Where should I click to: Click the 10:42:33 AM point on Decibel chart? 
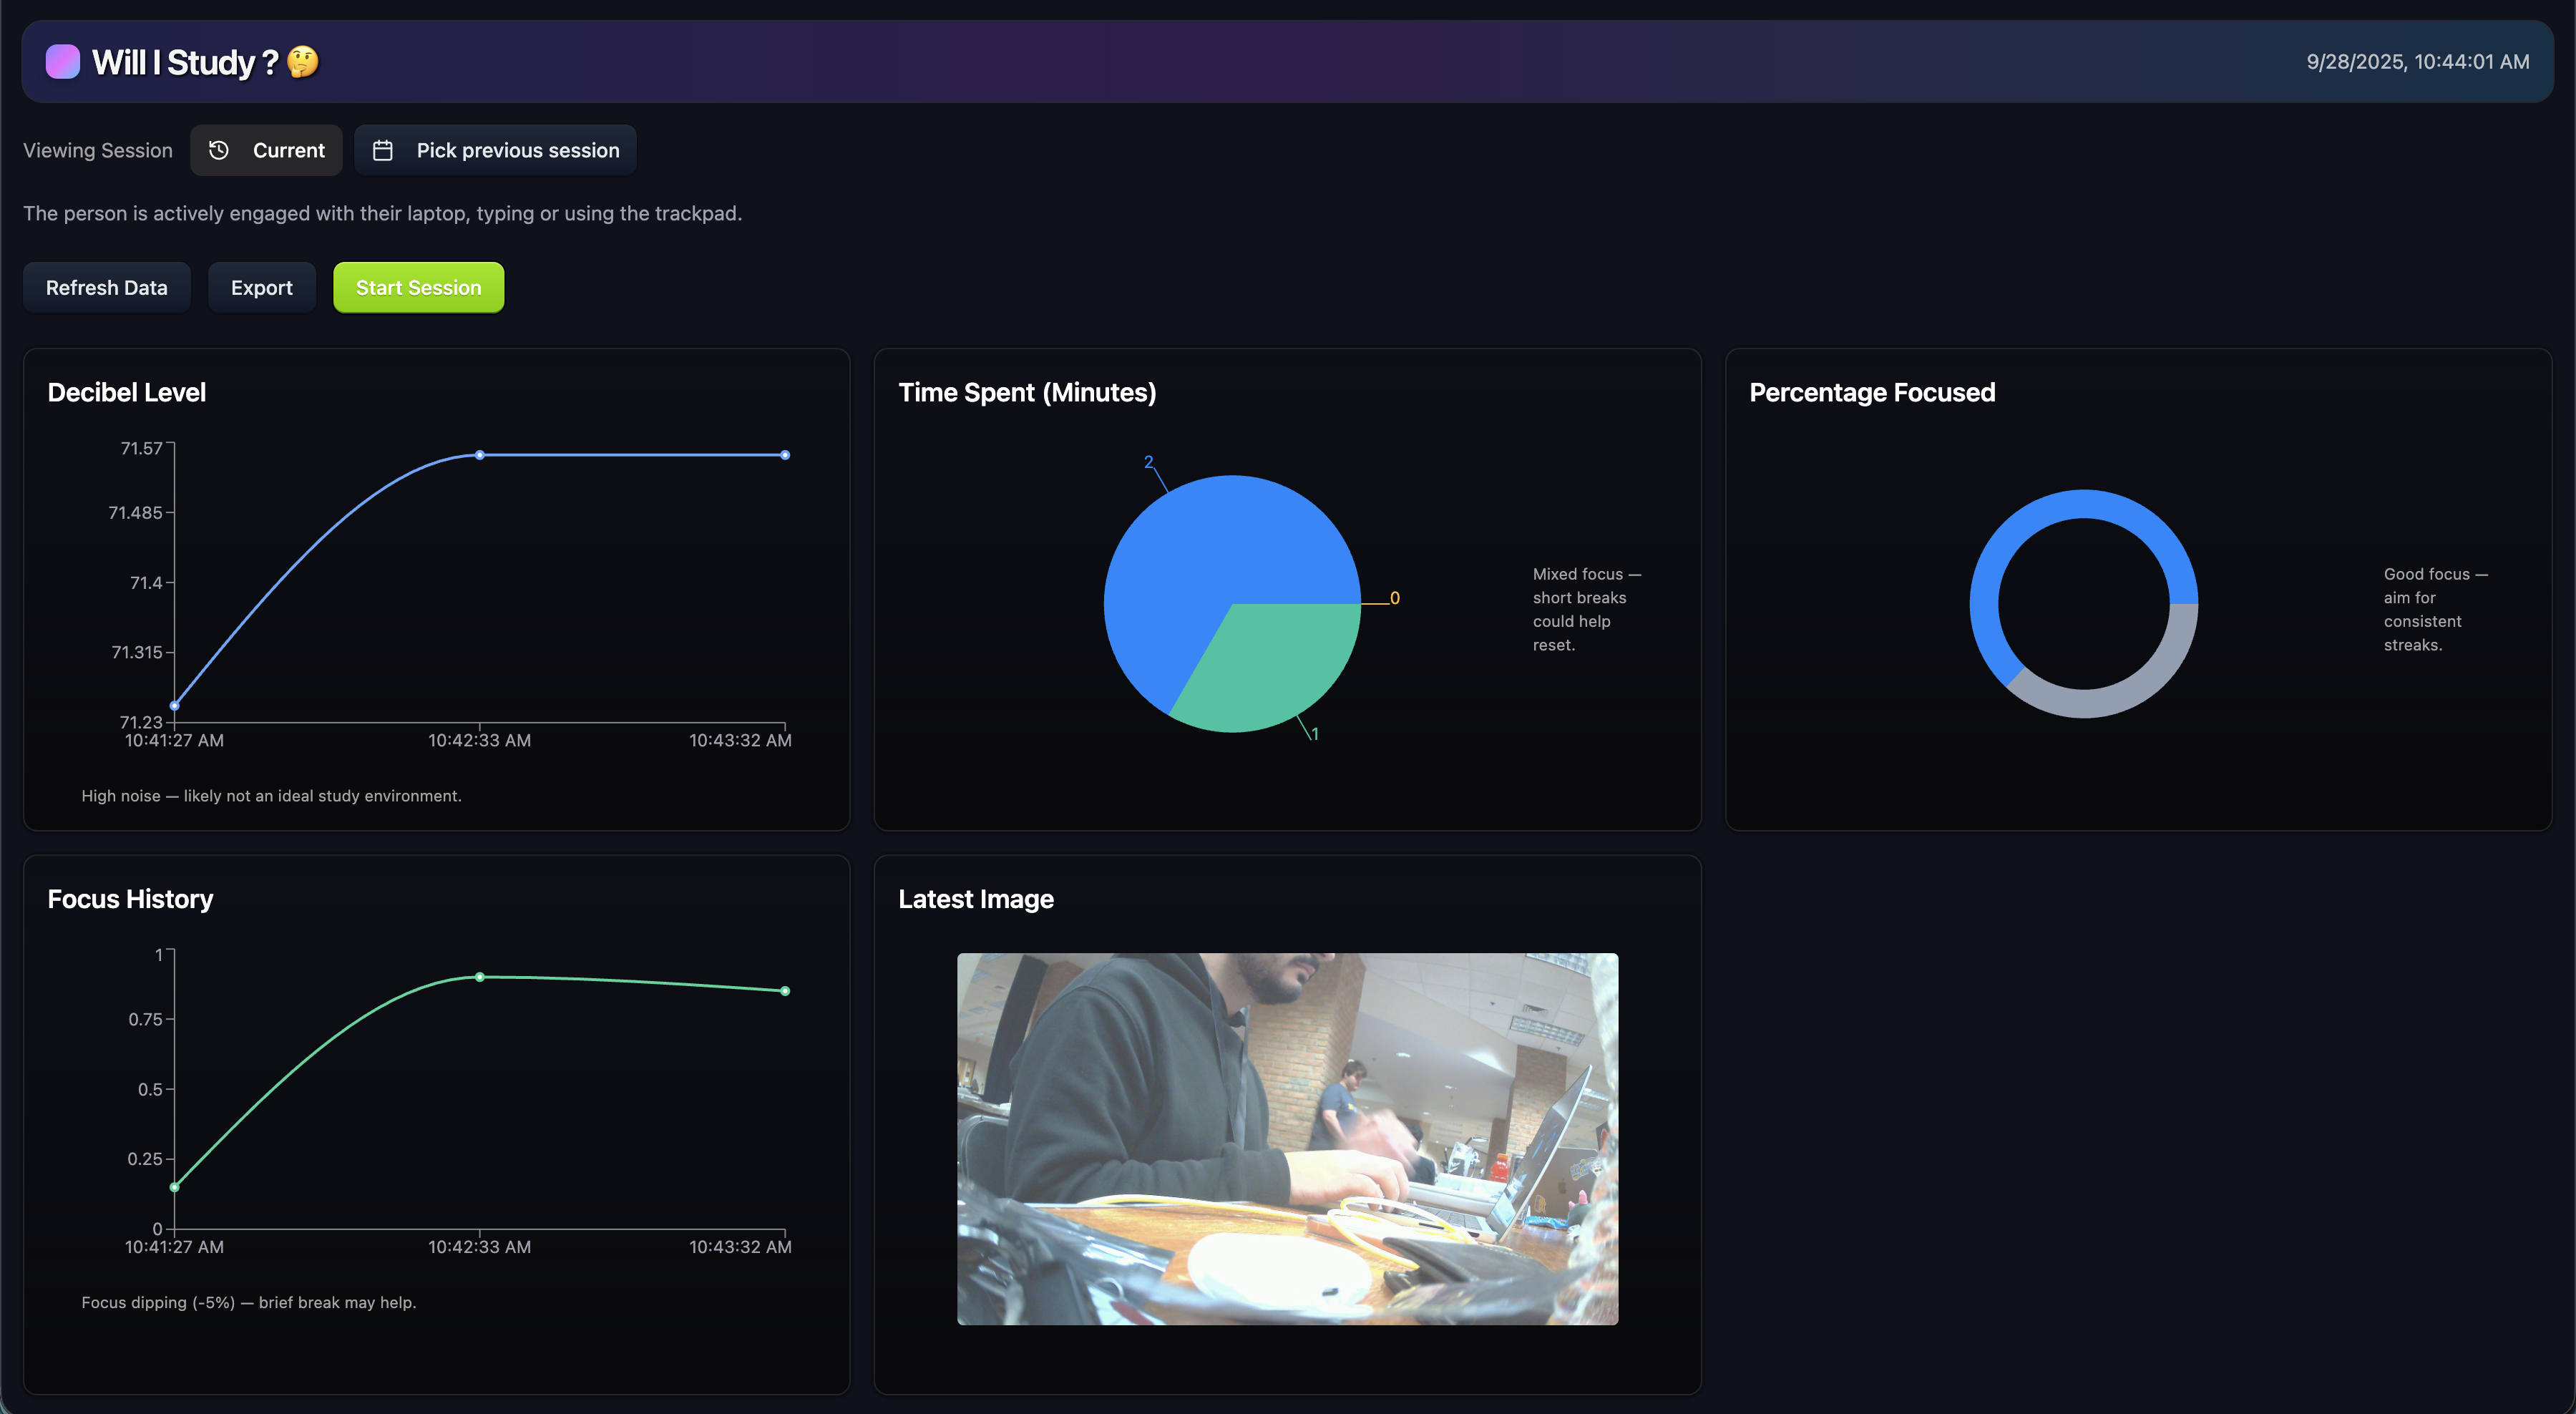pyautogui.click(x=480, y=455)
